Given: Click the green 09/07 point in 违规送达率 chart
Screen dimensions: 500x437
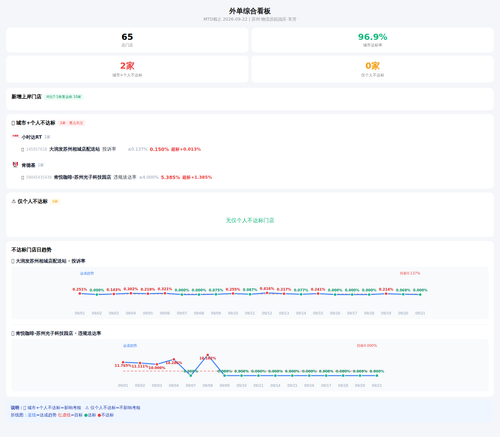Looking at the screenshot, I should pyautogui.click(x=191, y=375).
